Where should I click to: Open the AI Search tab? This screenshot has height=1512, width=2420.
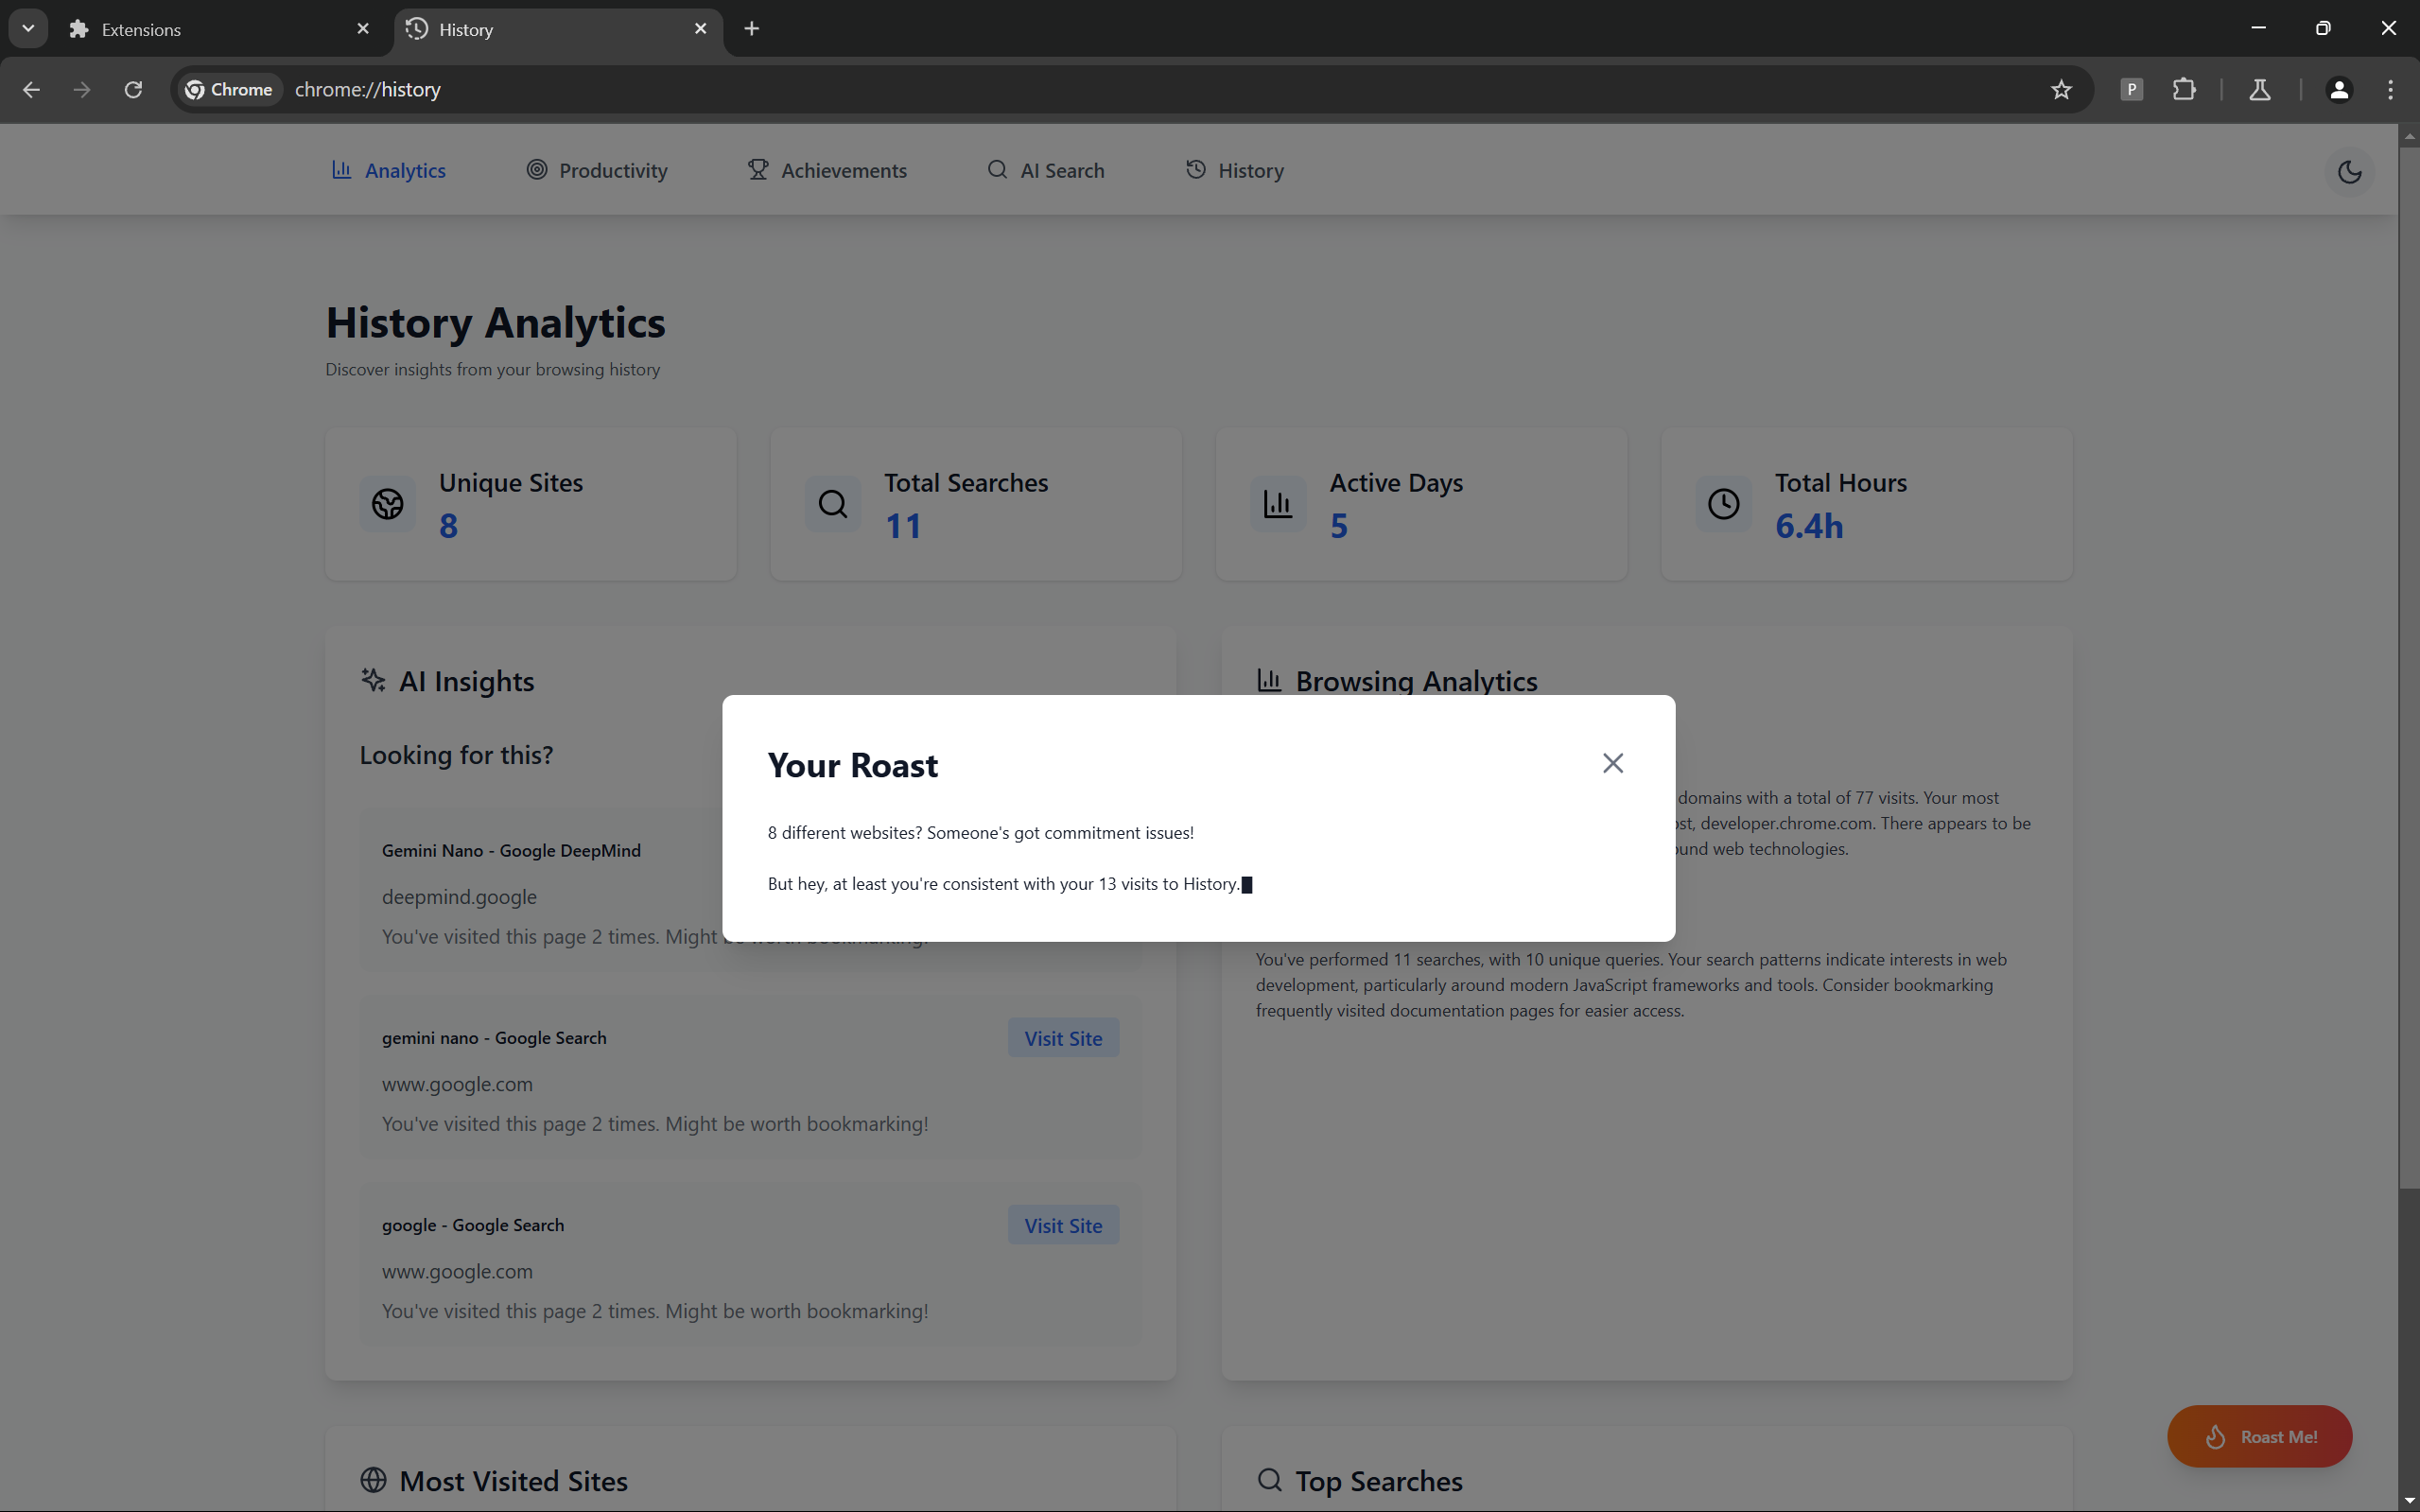1046,171
